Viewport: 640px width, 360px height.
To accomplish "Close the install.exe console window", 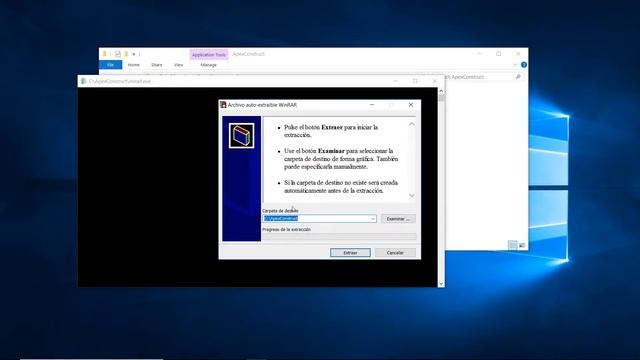I will 435,81.
